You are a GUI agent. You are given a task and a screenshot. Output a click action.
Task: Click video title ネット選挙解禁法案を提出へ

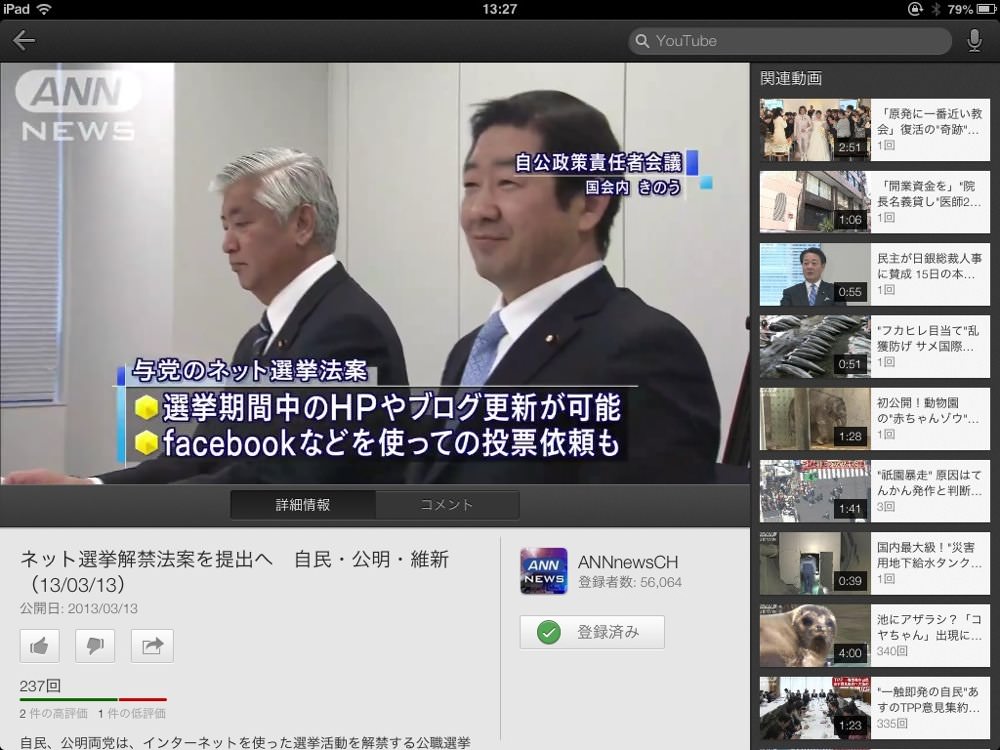(x=235, y=571)
